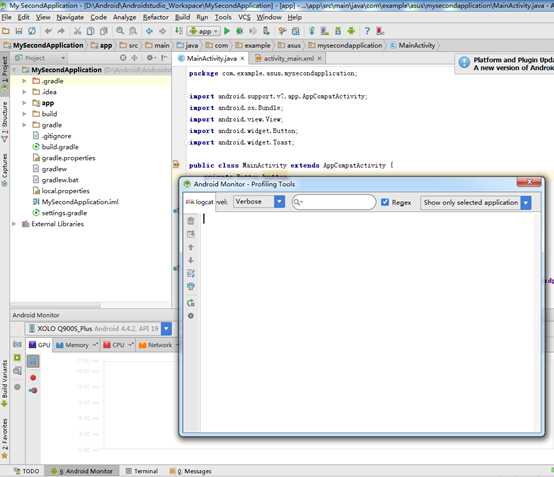Open the Messages tool window button
Viewport: 554px width, 477px height.
(x=190, y=471)
